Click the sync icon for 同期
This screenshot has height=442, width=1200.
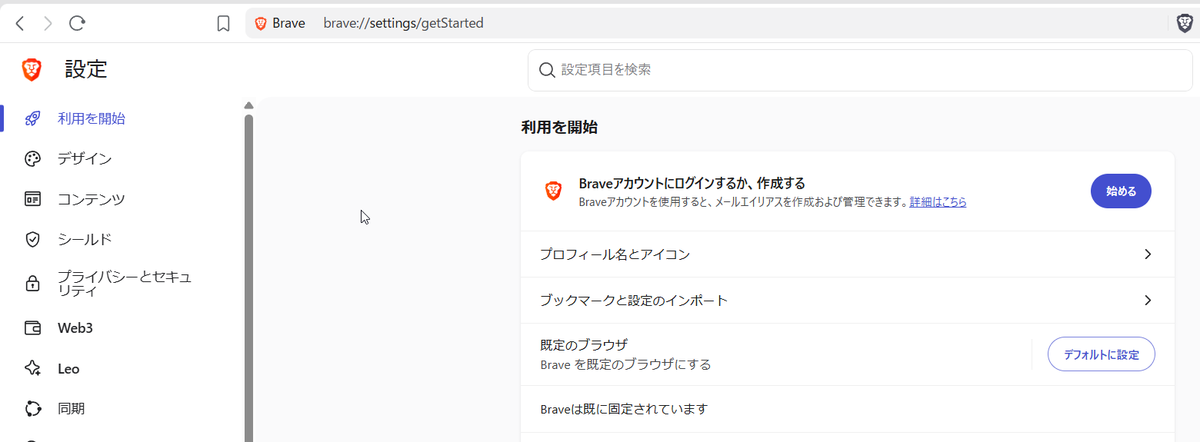tap(32, 408)
